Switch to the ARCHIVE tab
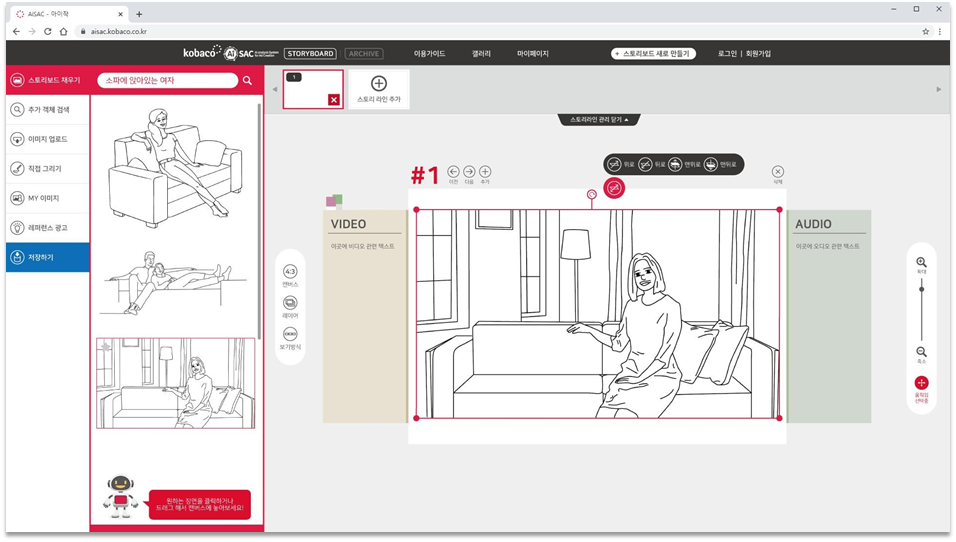 (x=364, y=54)
